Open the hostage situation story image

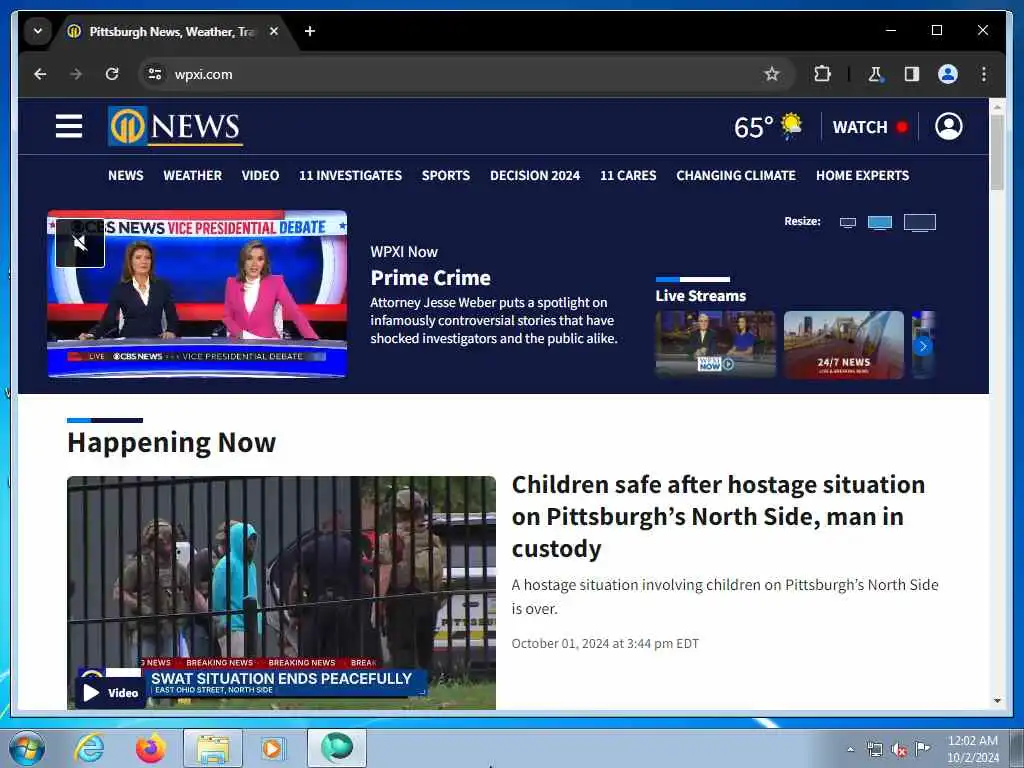(x=281, y=592)
